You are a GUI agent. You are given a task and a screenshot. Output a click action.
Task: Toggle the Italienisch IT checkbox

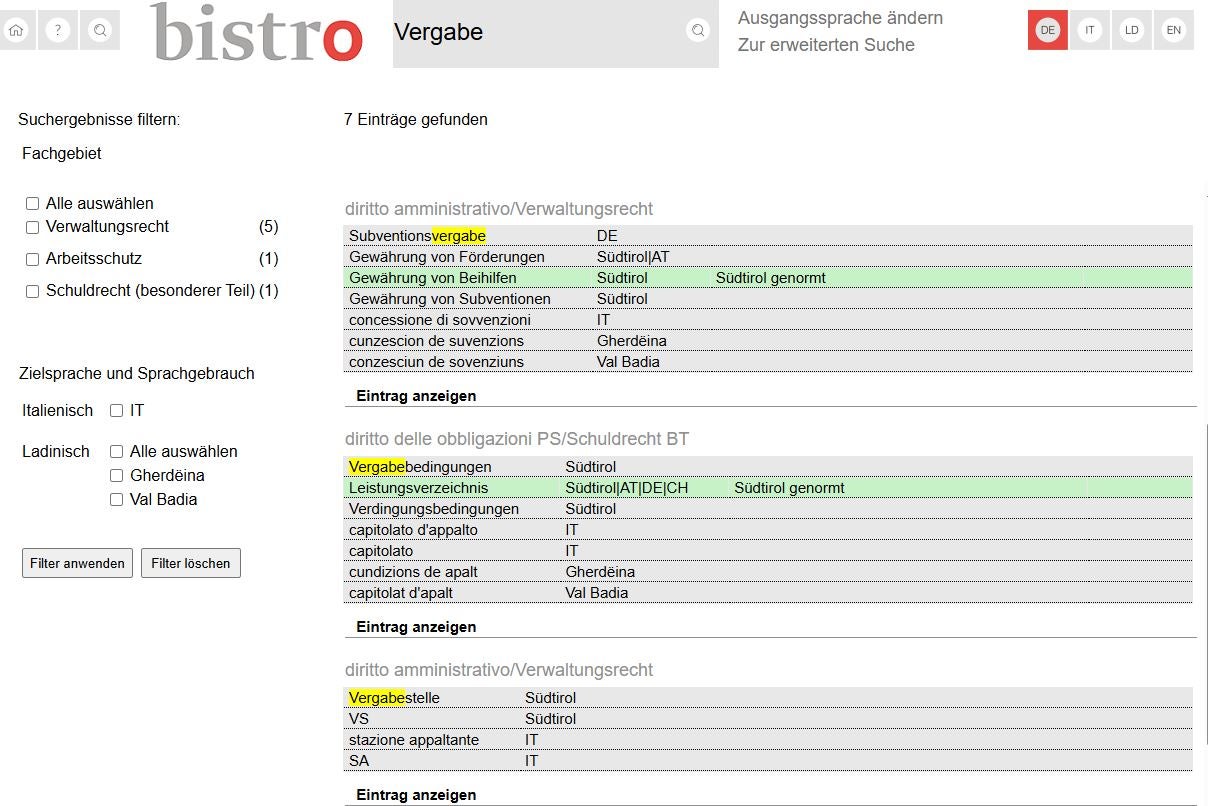[x=117, y=411]
